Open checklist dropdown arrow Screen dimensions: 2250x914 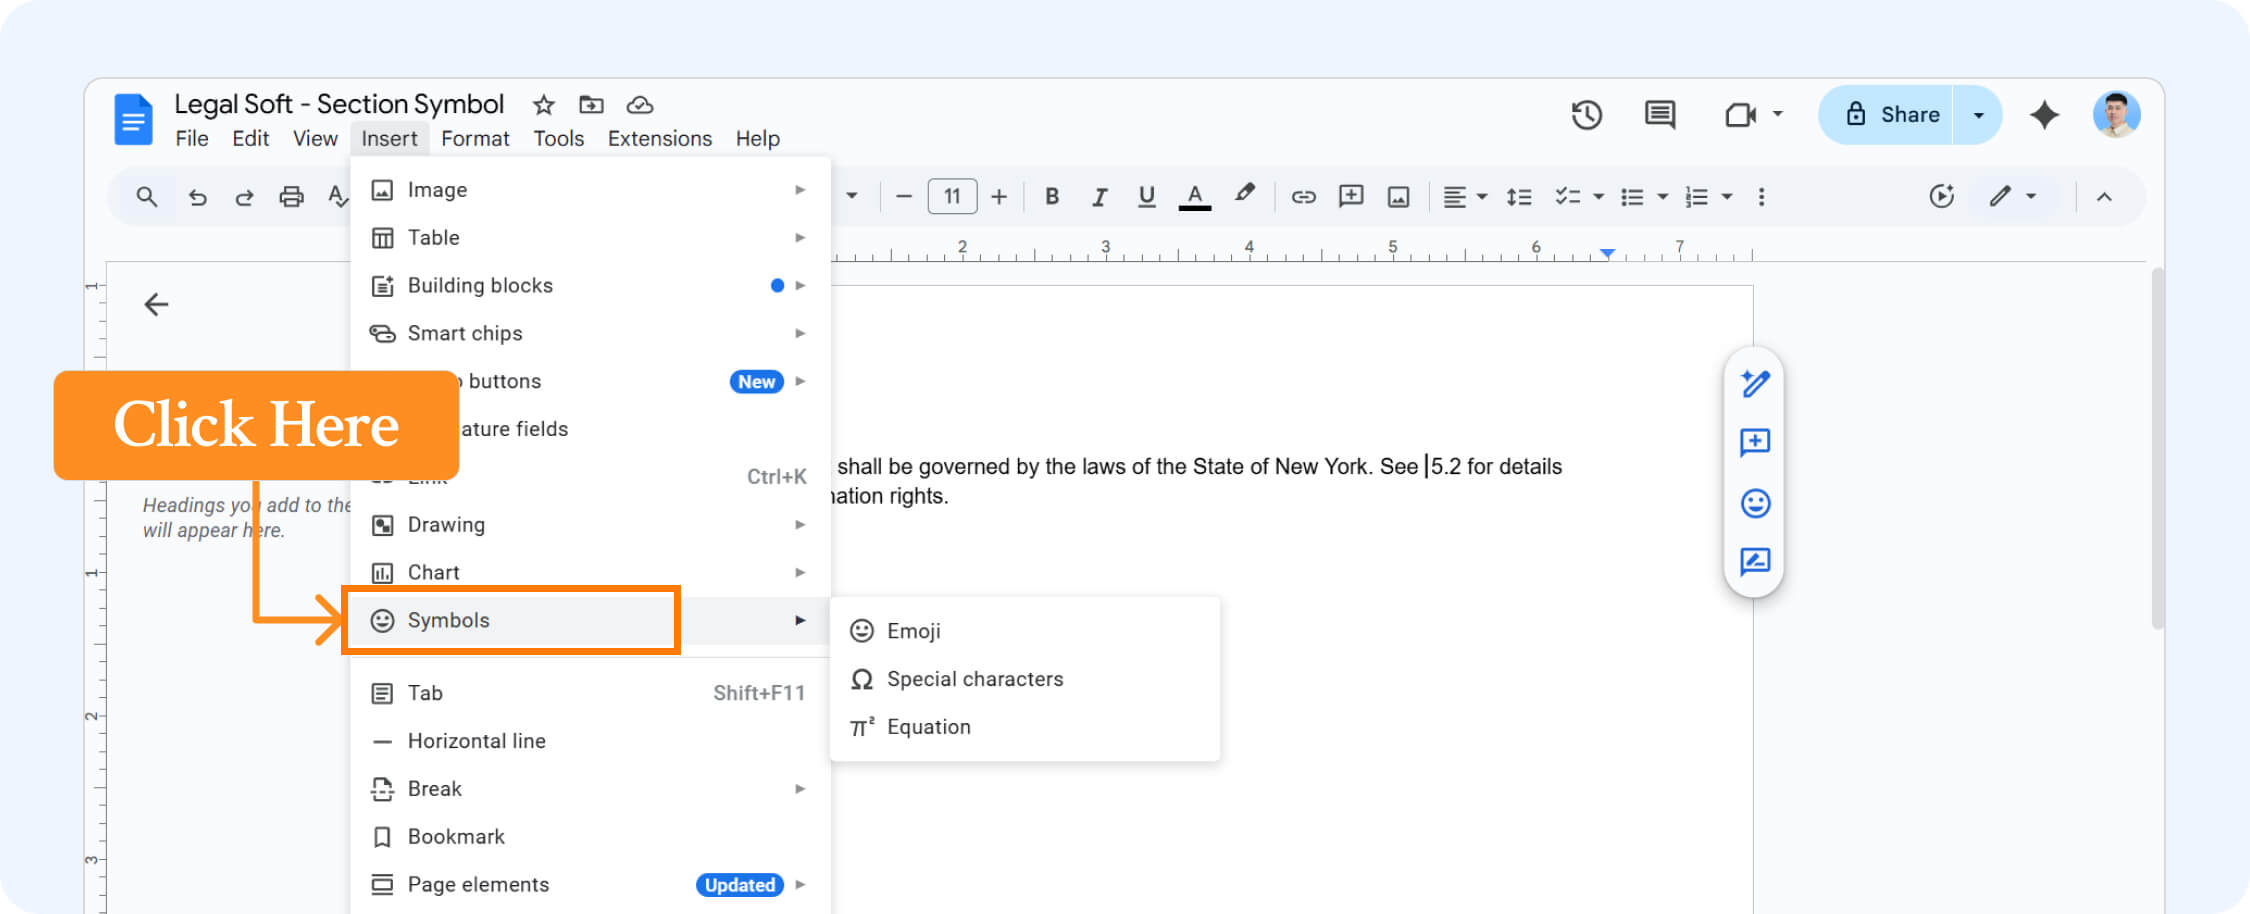click(1598, 197)
